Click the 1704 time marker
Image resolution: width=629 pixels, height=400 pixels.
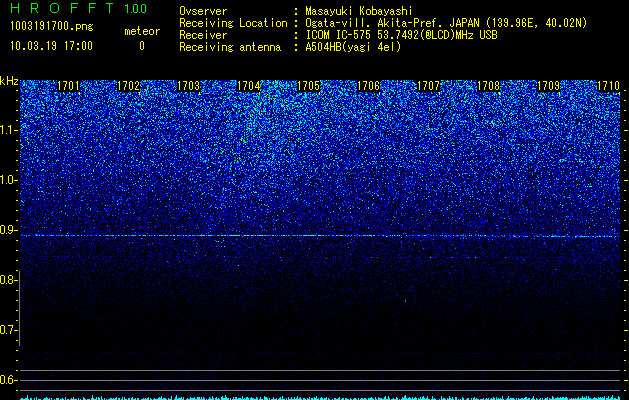pyautogui.click(x=249, y=86)
